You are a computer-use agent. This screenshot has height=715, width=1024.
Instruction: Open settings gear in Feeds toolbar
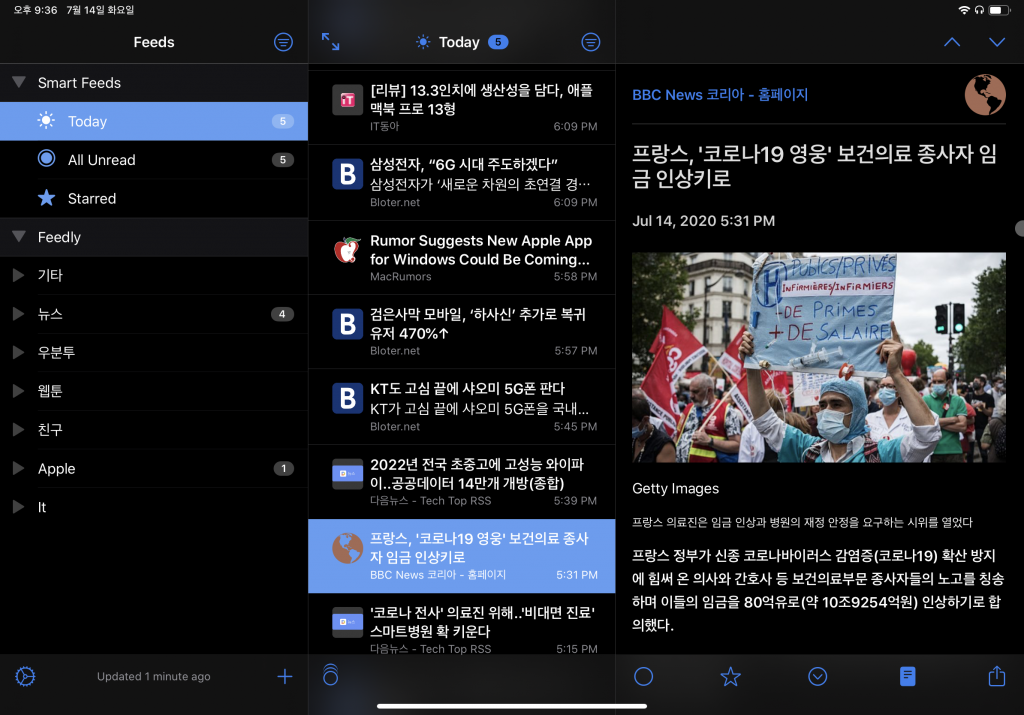pyautogui.click(x=25, y=676)
